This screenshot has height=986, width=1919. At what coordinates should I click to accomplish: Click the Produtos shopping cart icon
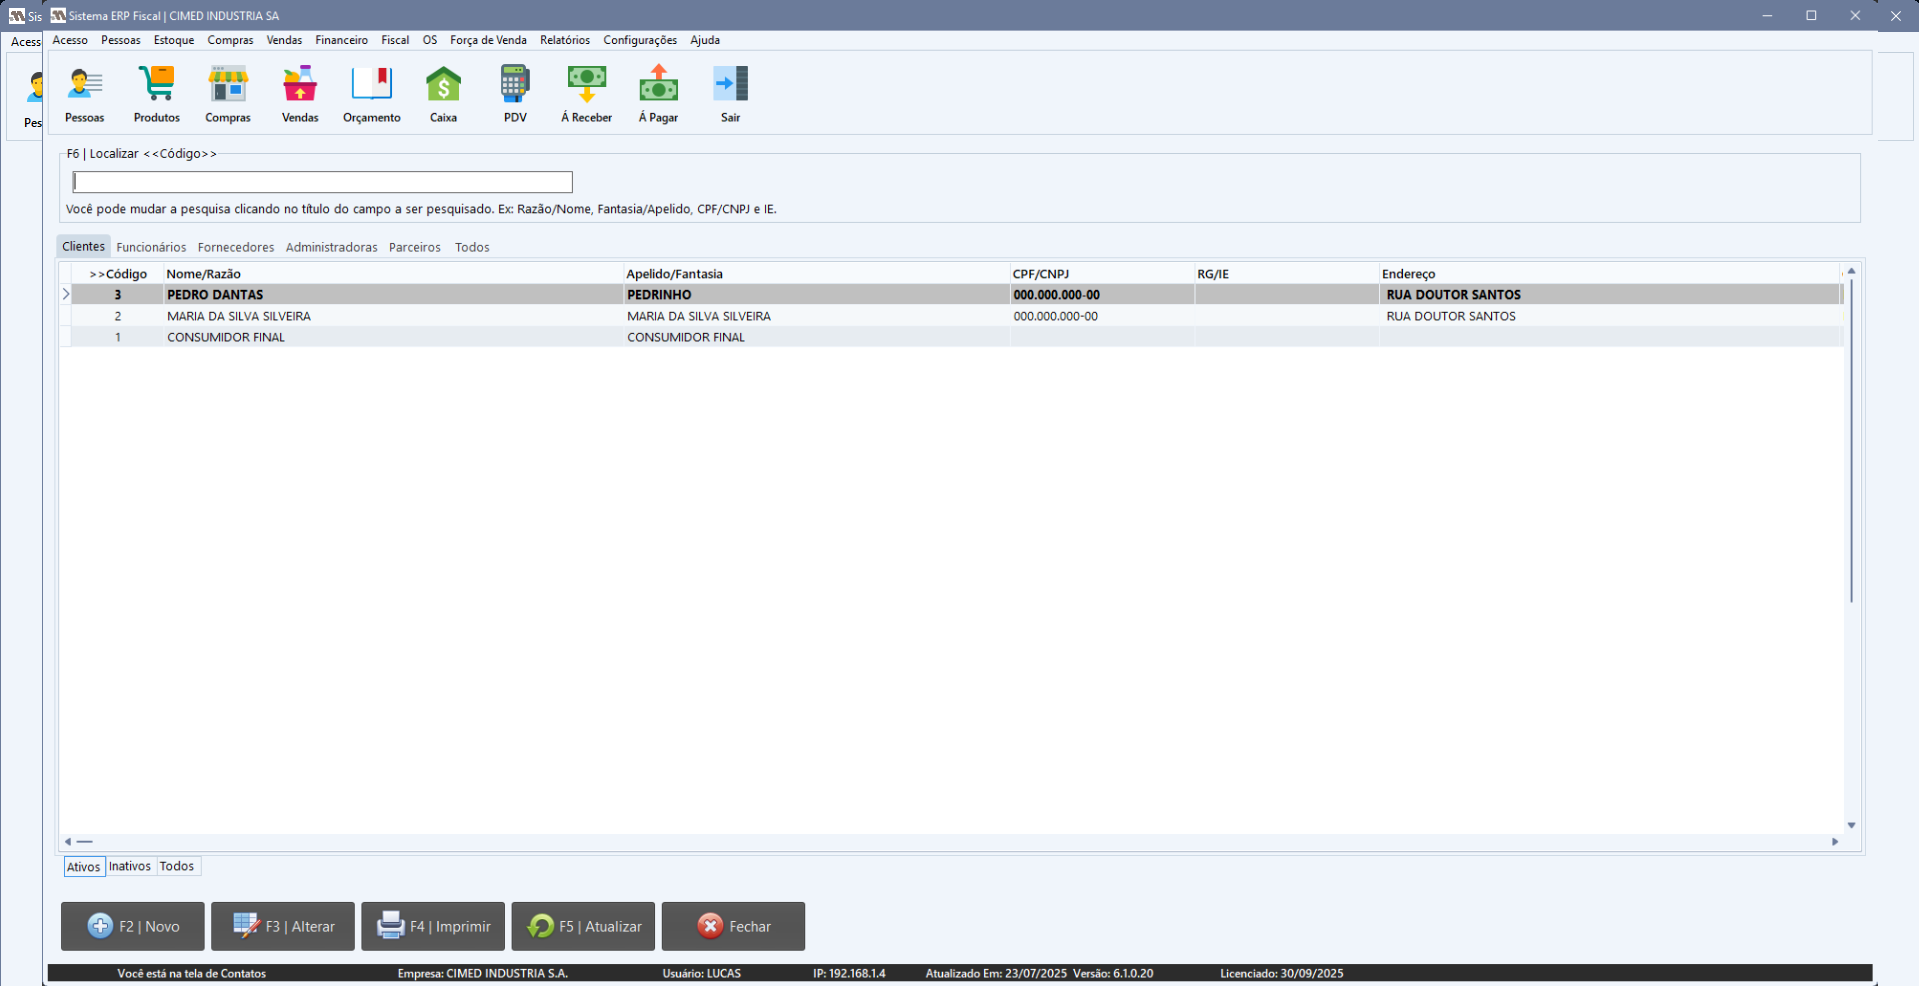[x=157, y=86]
